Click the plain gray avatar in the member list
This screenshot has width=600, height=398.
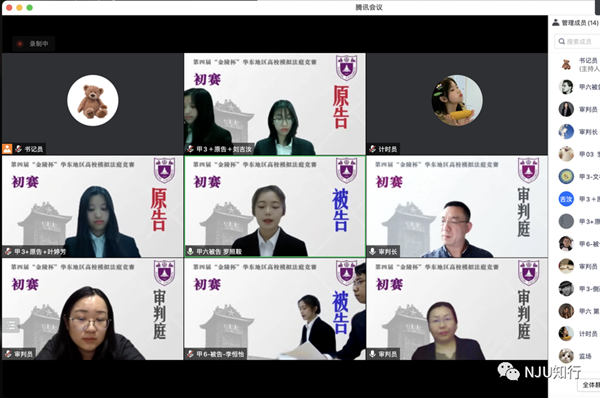pos(566,221)
